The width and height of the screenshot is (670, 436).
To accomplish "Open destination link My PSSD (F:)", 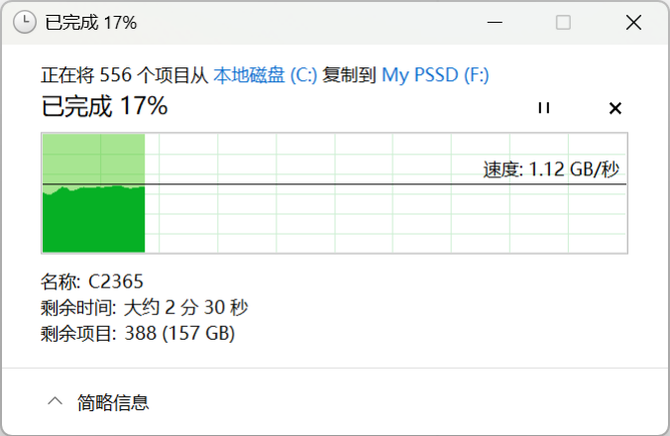I will point(435,75).
